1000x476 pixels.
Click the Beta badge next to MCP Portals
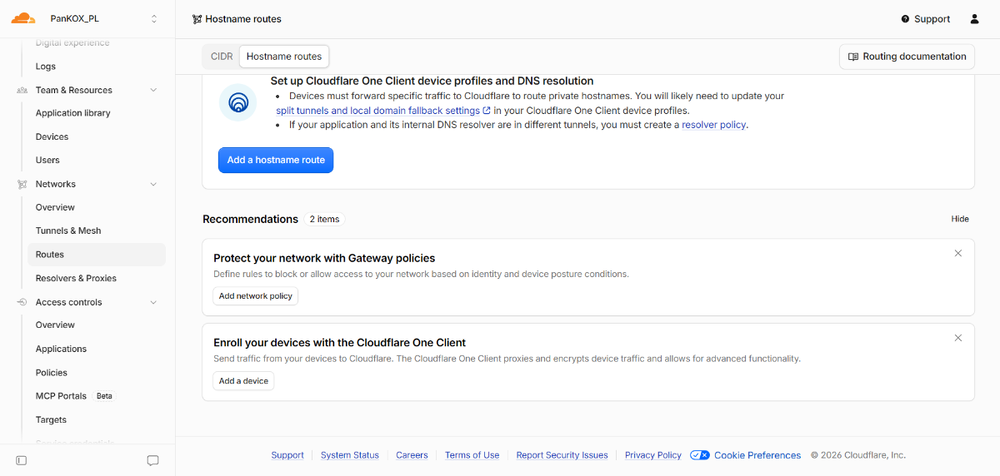point(104,396)
